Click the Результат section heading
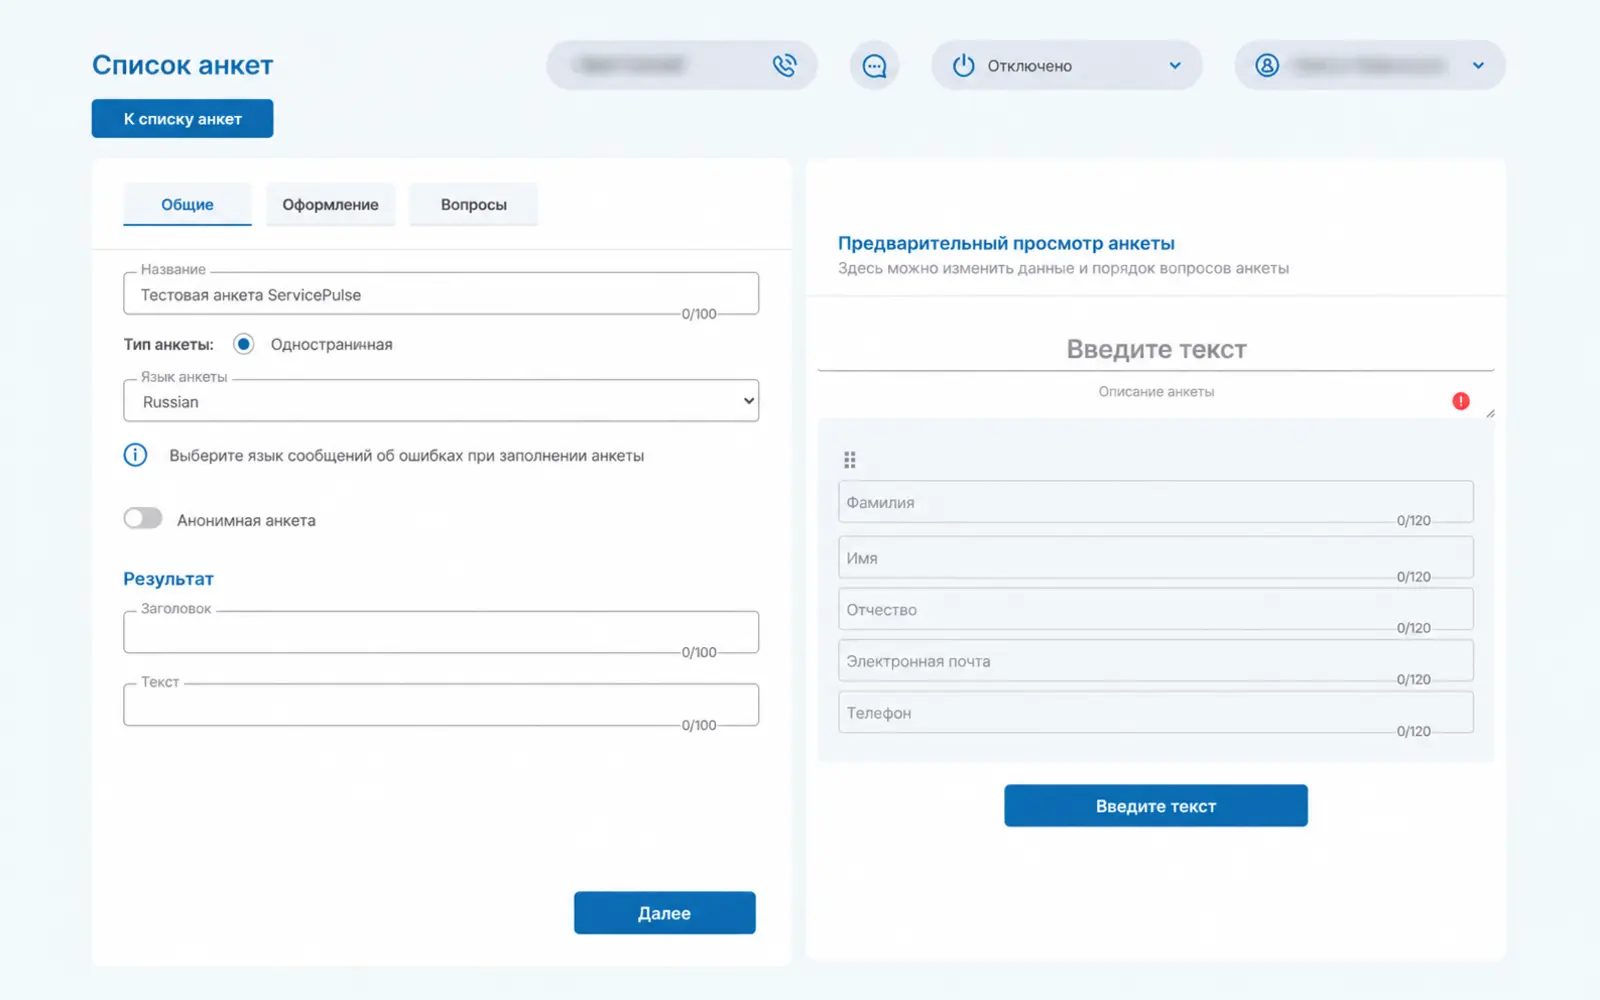Viewport: 1600px width, 1000px height. [x=168, y=579]
